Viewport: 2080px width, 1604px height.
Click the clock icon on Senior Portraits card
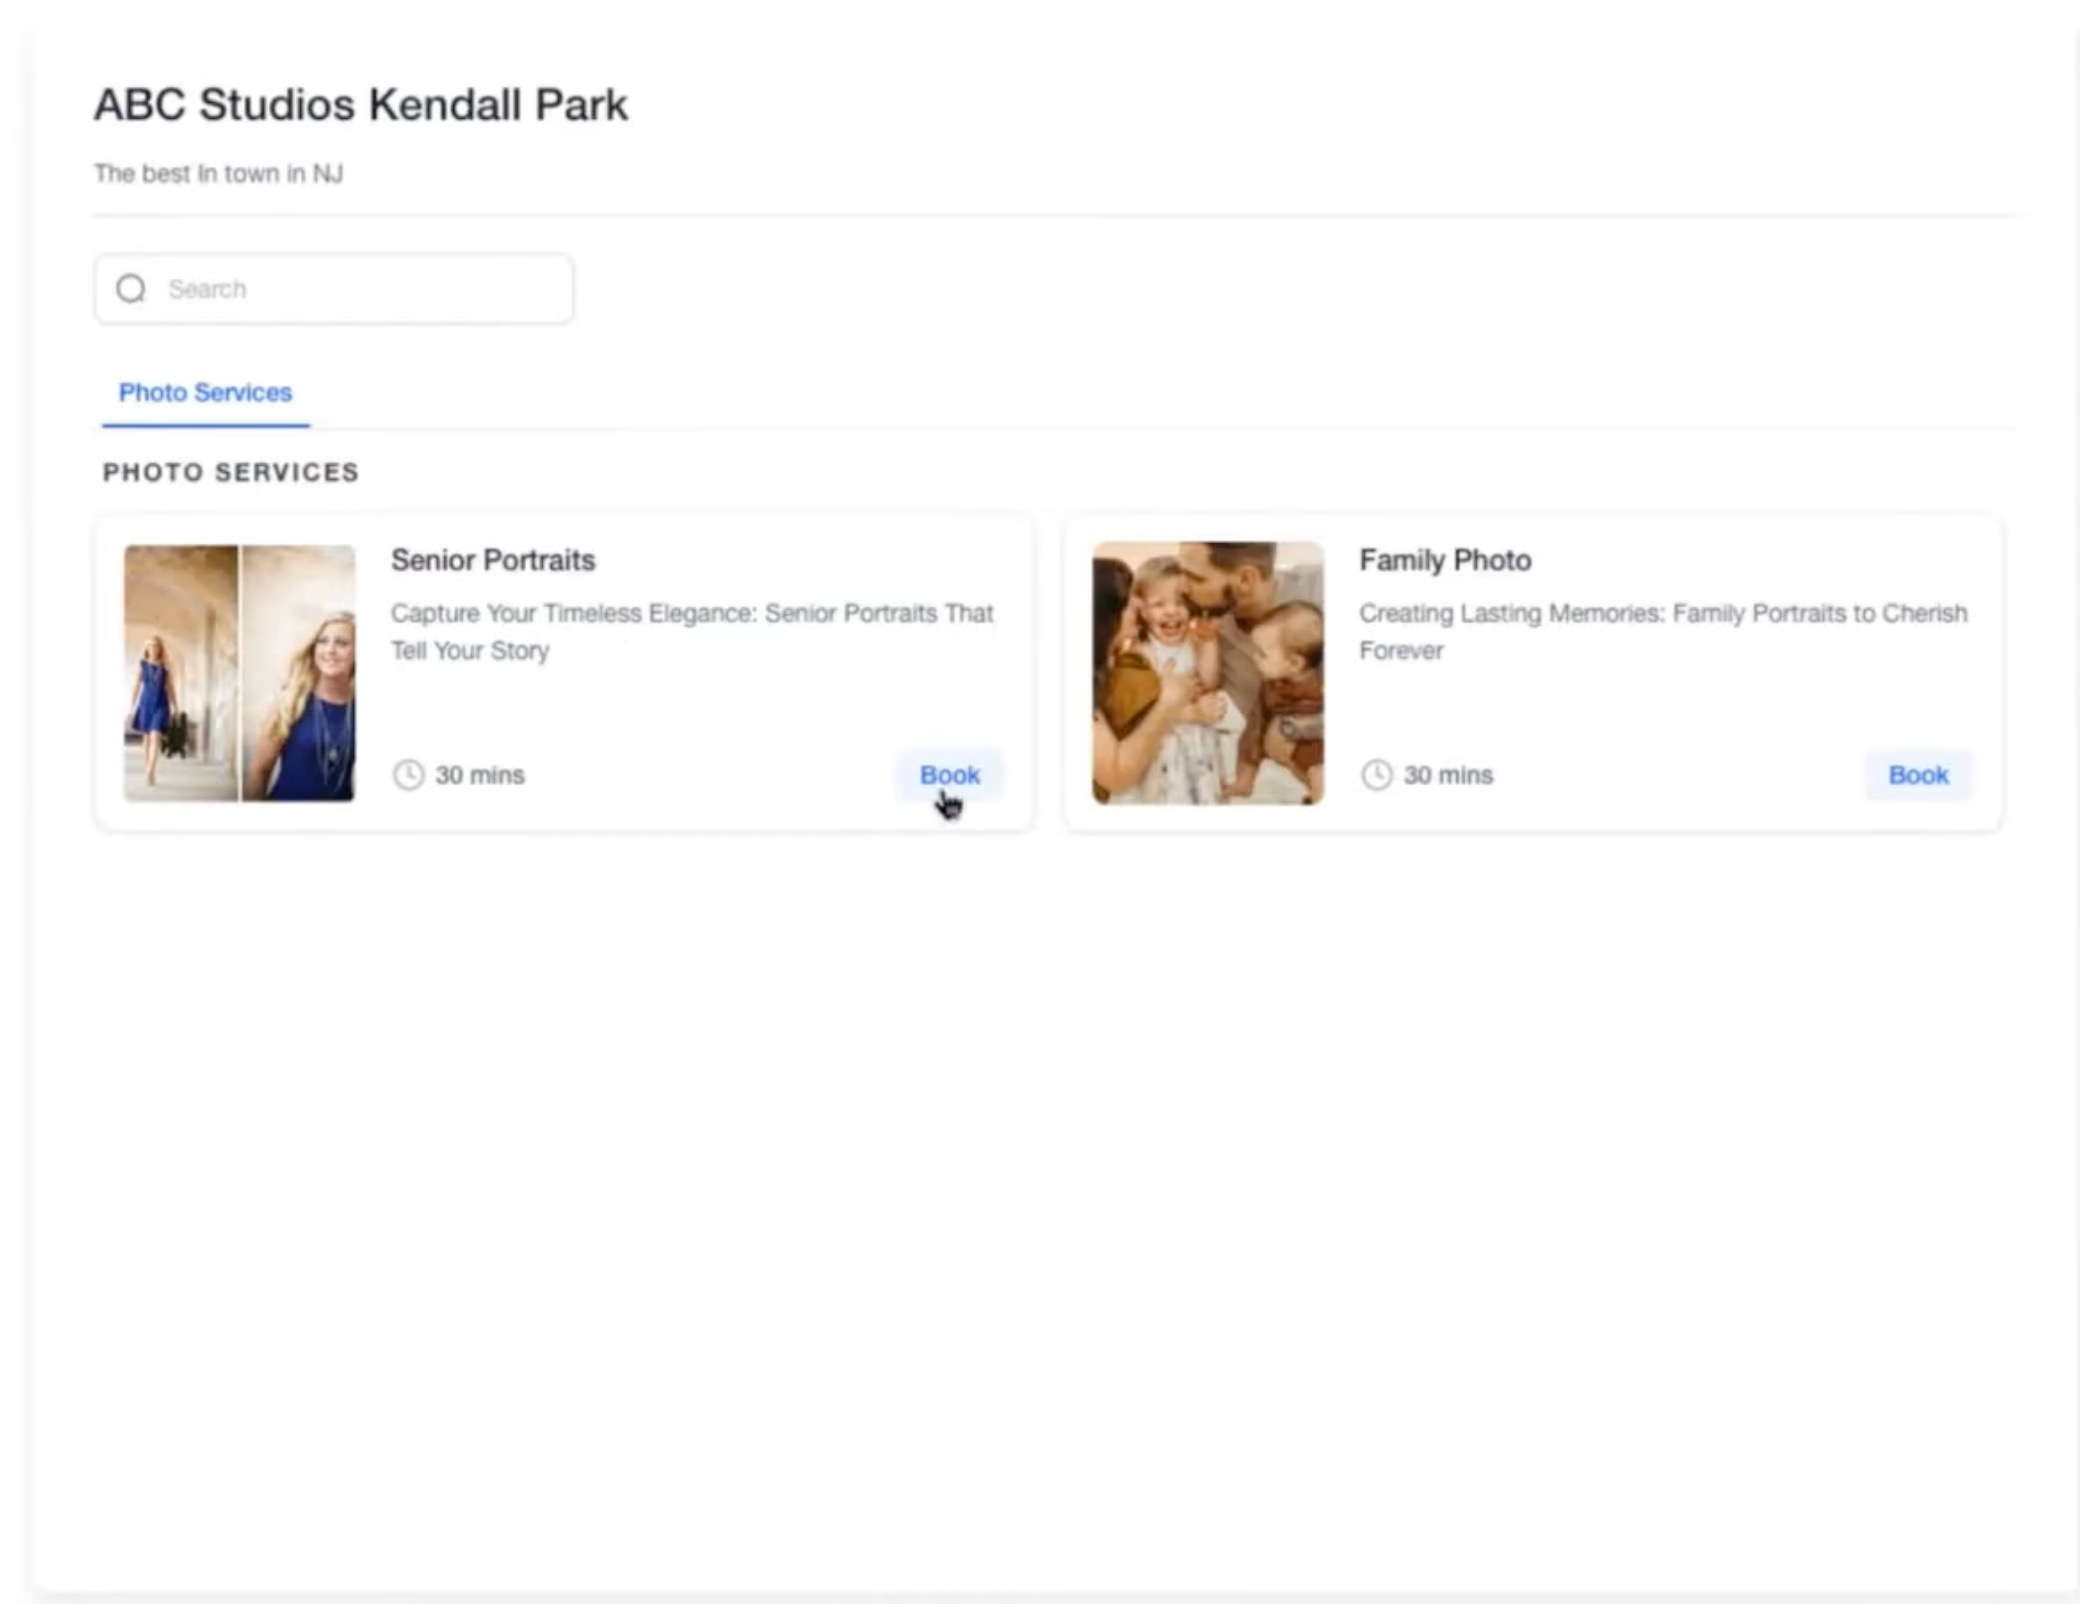[x=408, y=775]
